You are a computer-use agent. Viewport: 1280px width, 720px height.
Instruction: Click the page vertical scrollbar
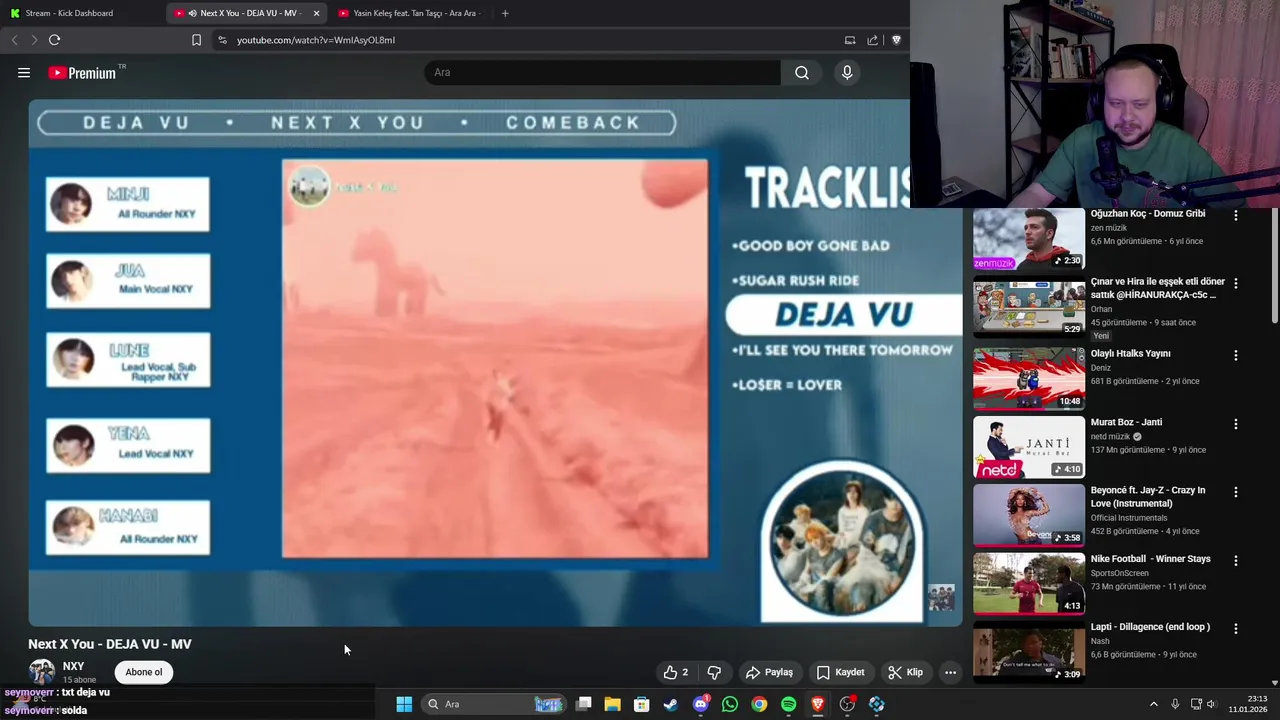[x=1274, y=265]
